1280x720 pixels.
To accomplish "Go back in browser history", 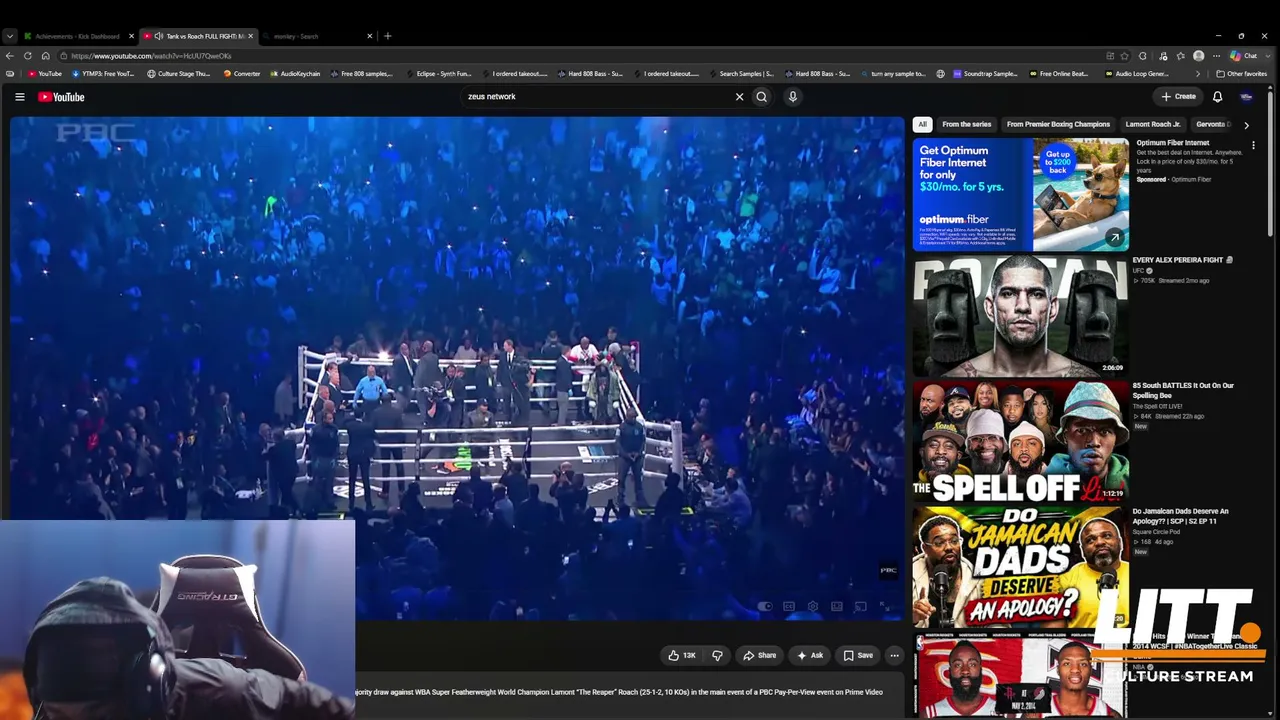I will 9,56.
